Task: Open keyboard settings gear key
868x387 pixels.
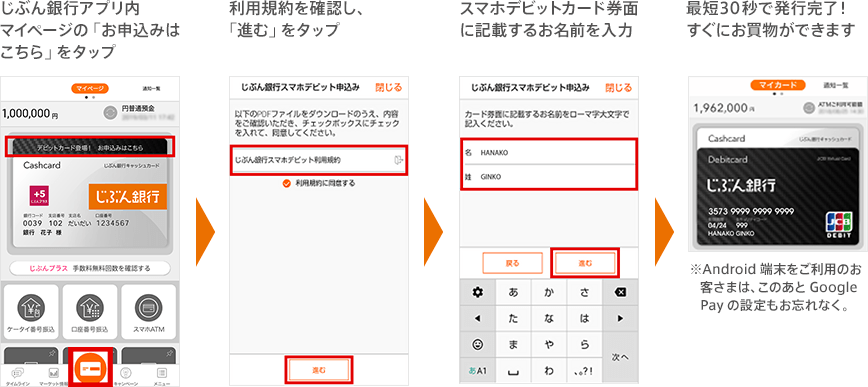Action: [x=477, y=292]
